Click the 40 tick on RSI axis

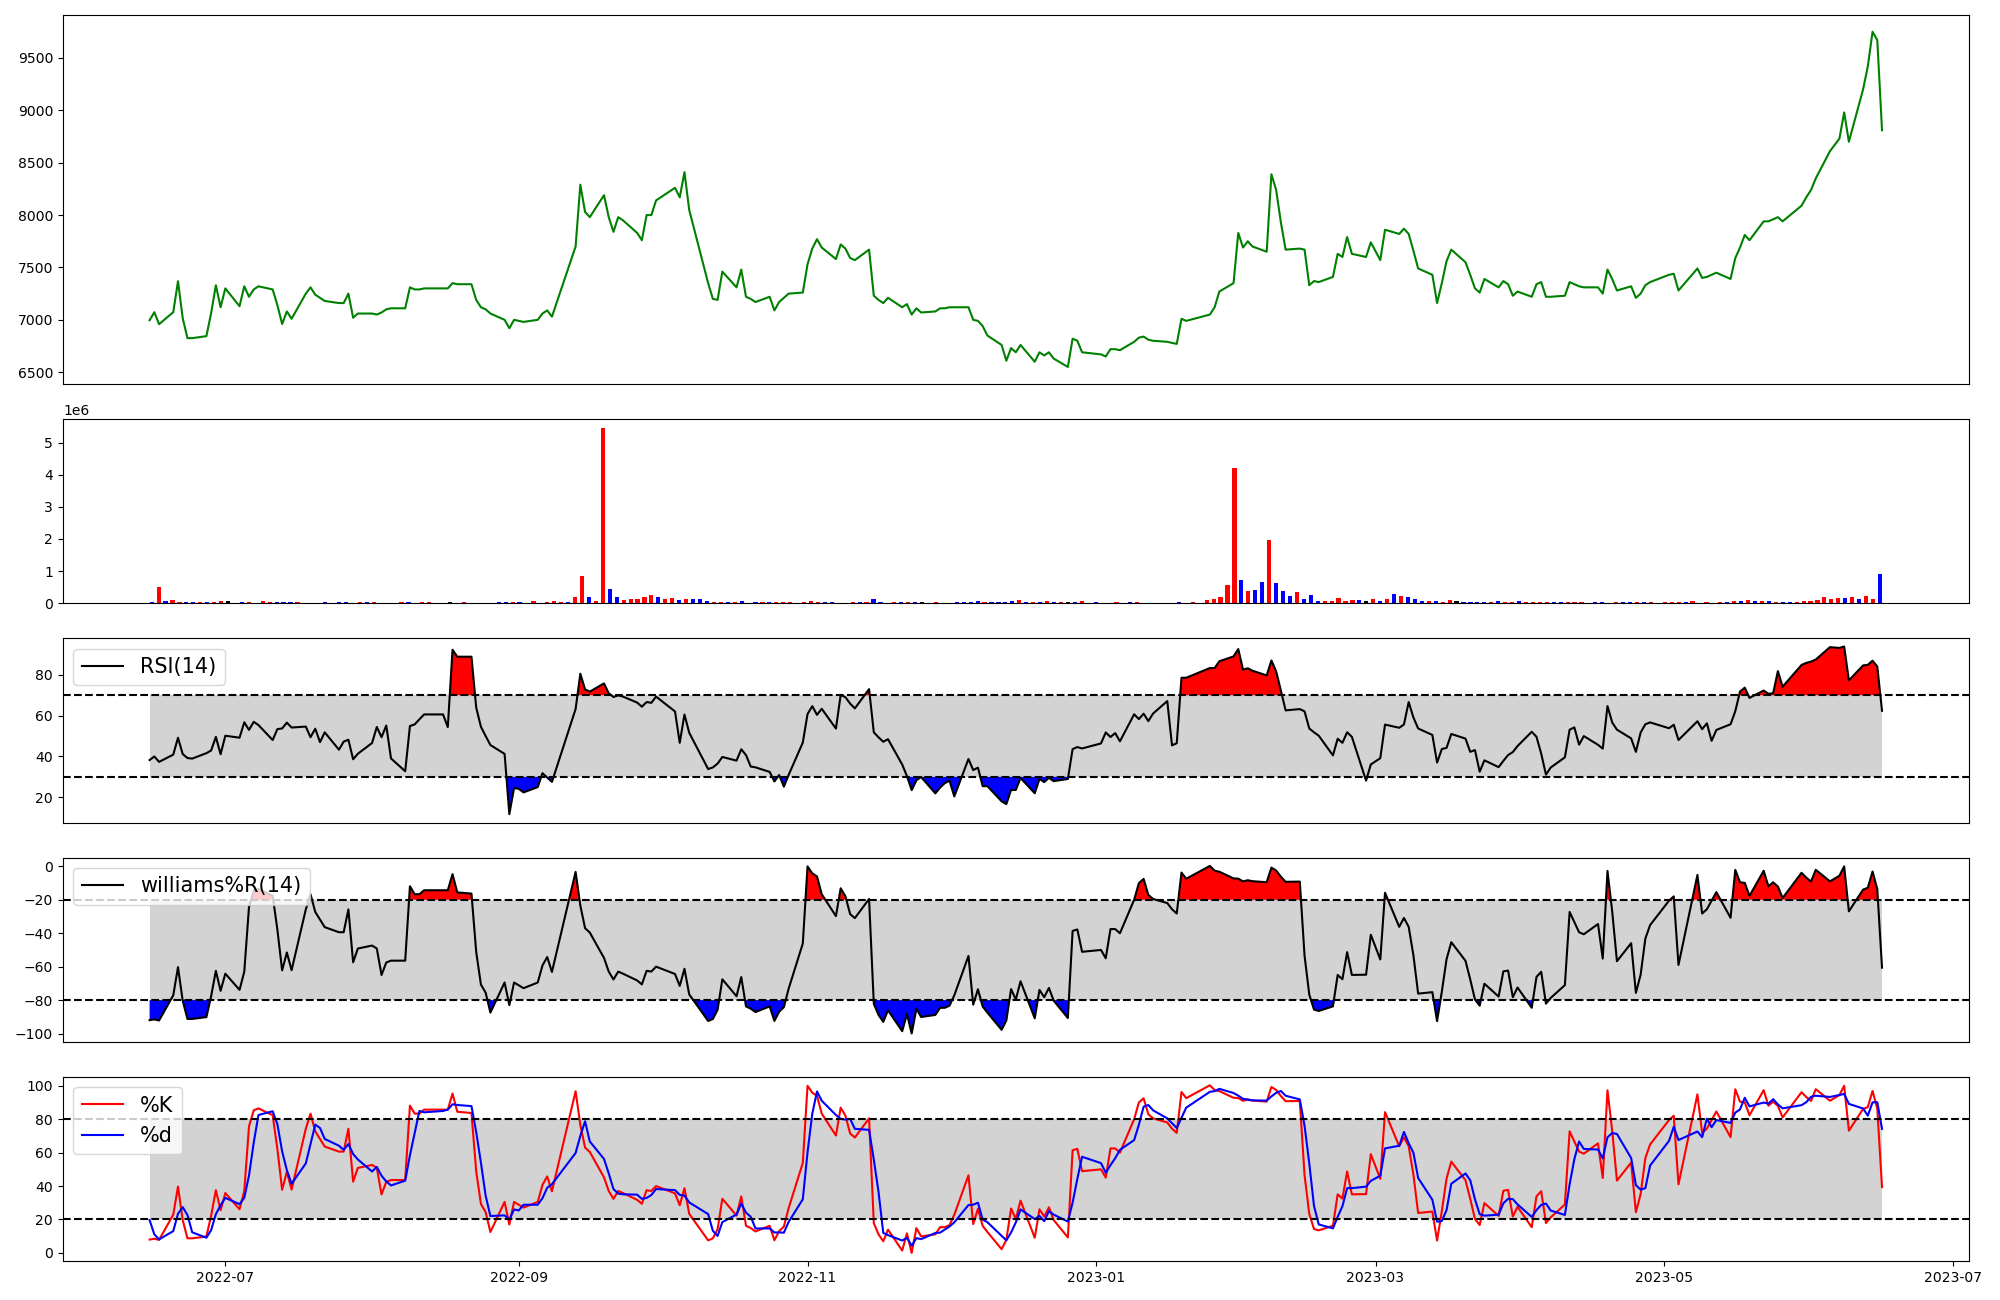click(x=45, y=757)
